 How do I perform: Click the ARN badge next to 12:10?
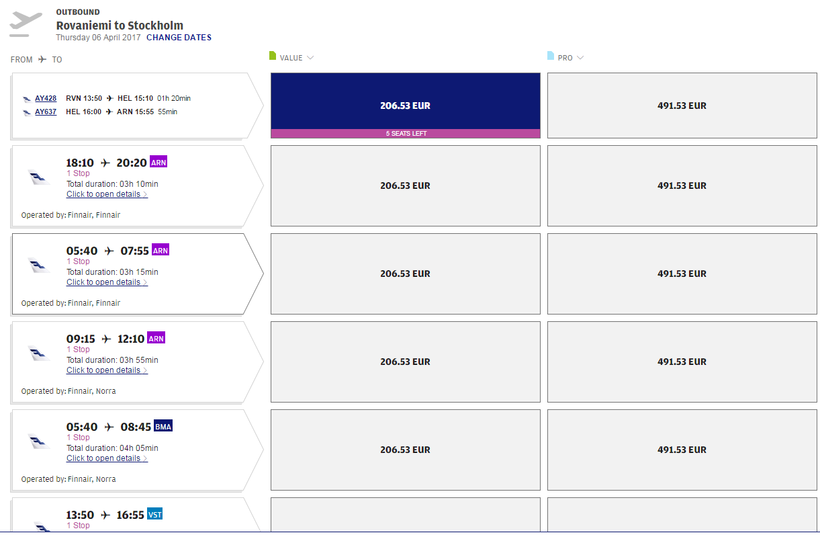[x=156, y=337]
